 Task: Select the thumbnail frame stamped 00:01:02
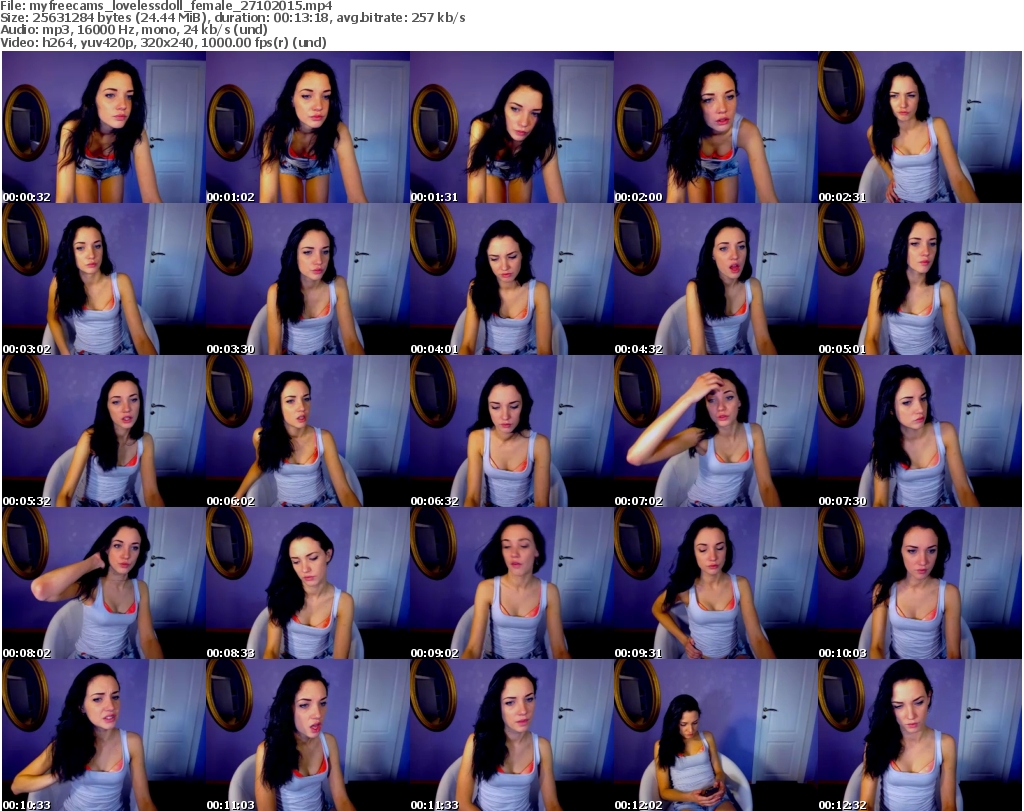[x=308, y=127]
